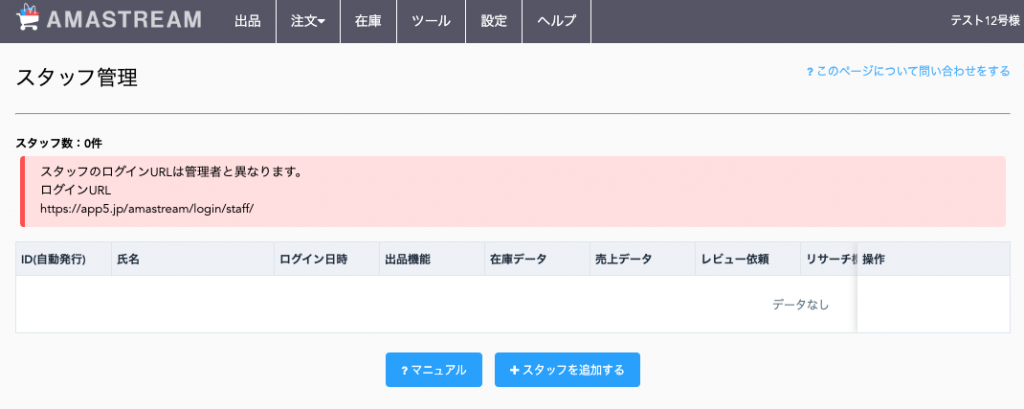The width and height of the screenshot is (1024, 409).
Task: Open the ヘルプ menu
Action: pyautogui.click(x=556, y=21)
